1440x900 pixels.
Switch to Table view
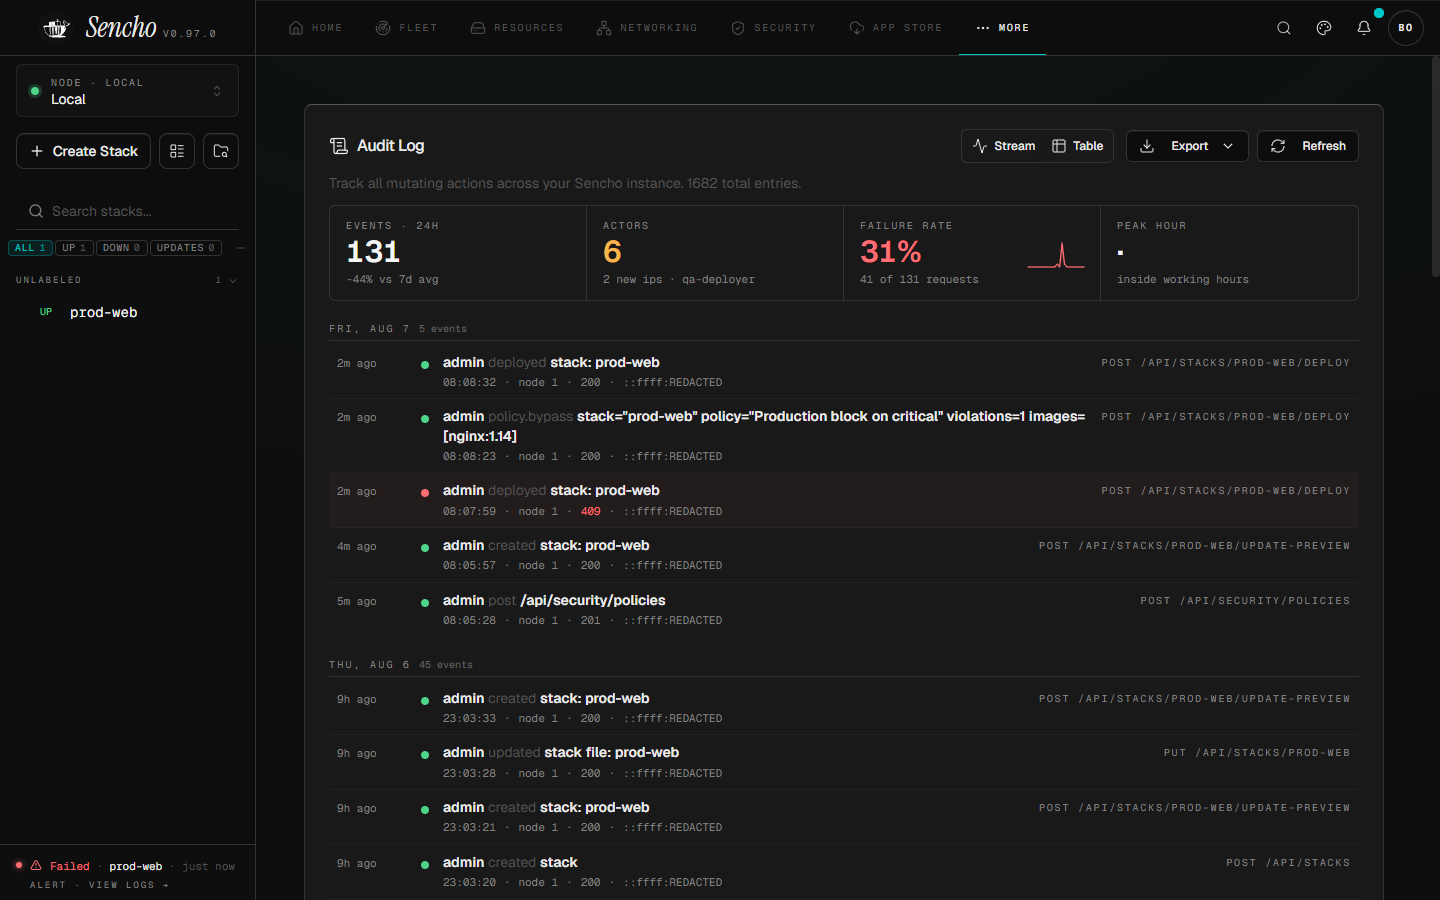pyautogui.click(x=1078, y=146)
